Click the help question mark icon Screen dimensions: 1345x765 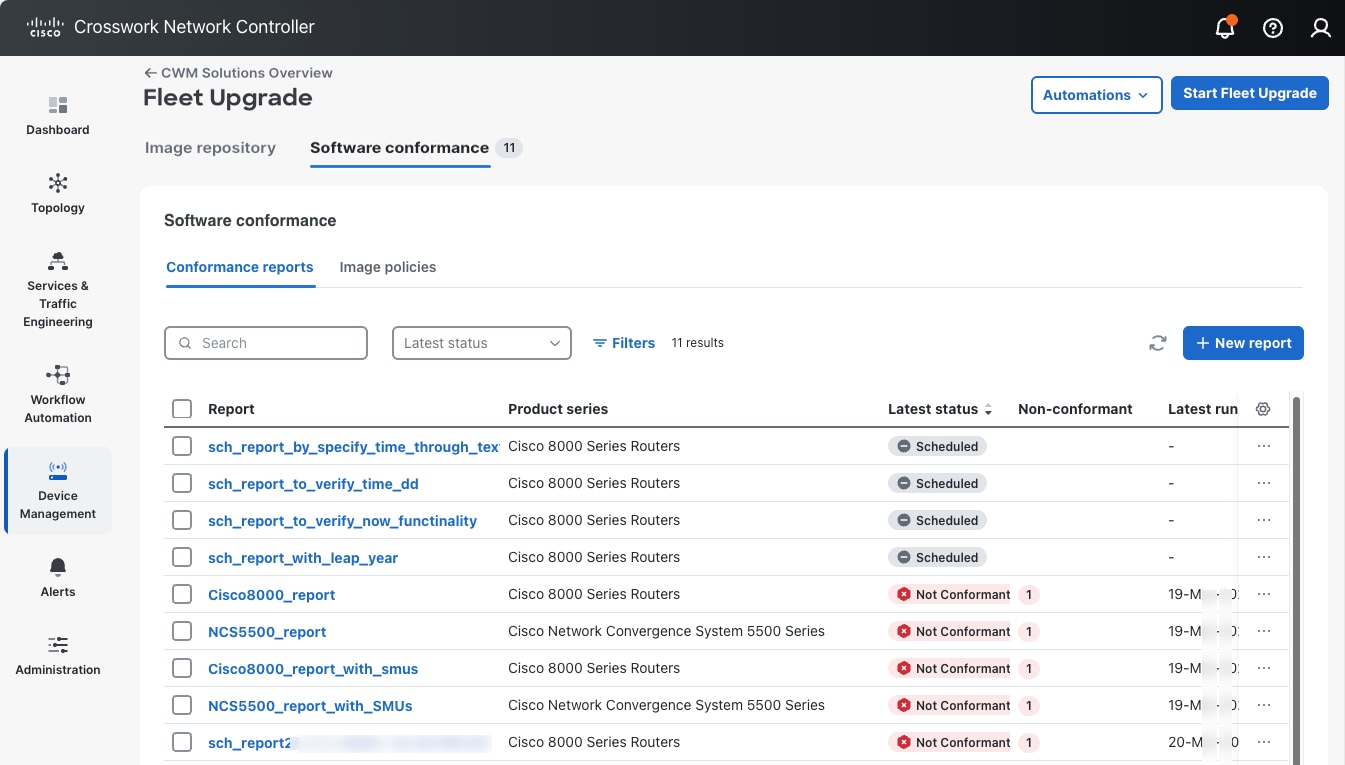pos(1272,28)
